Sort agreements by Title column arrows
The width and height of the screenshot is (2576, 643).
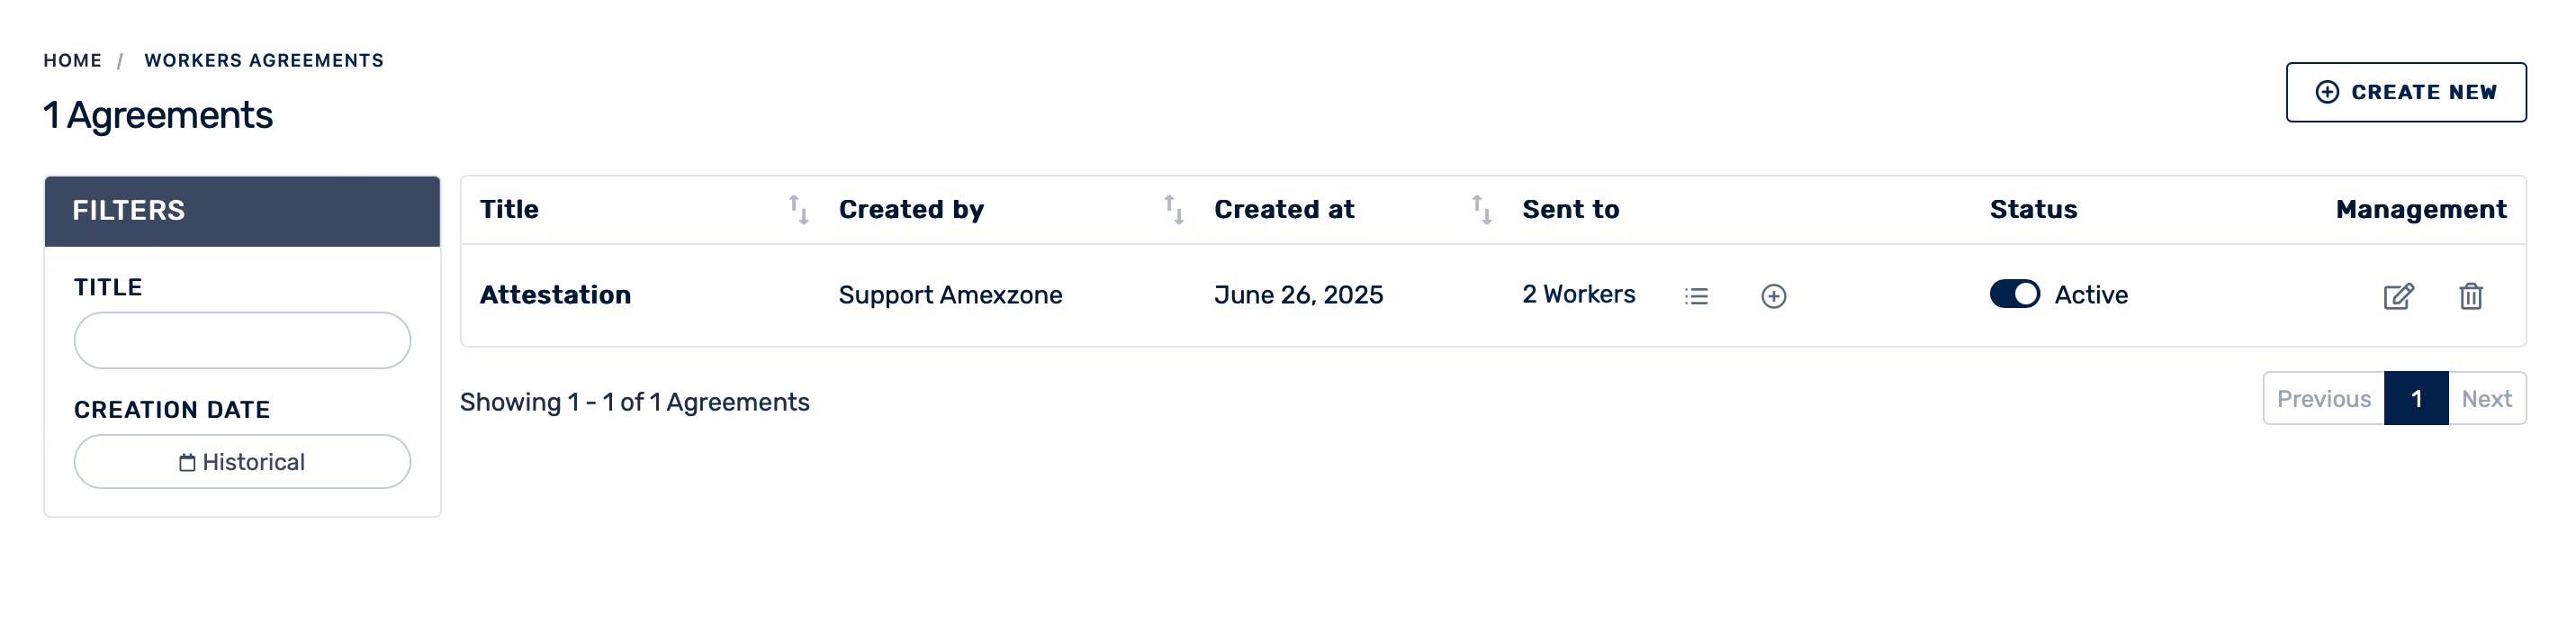pyautogui.click(x=798, y=210)
